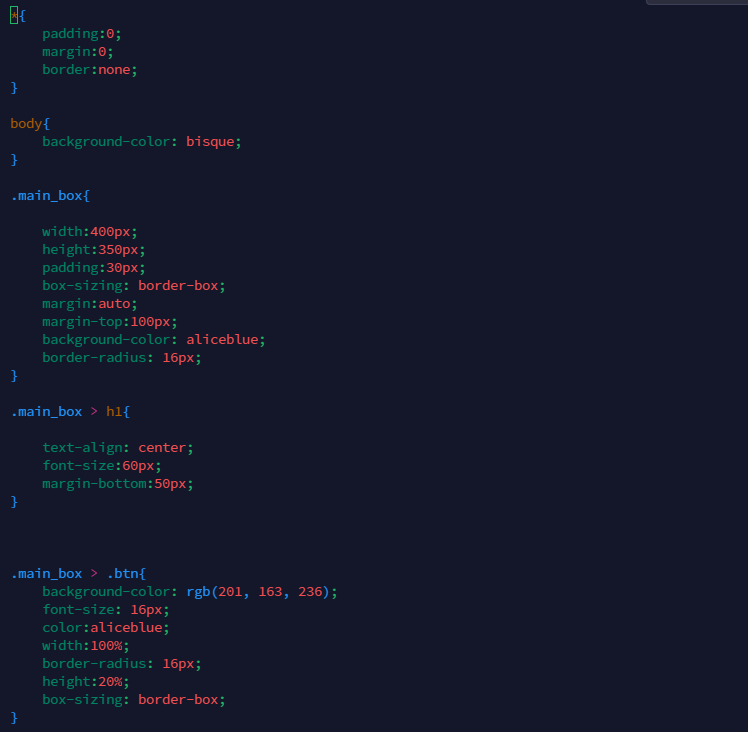Image resolution: width=748 pixels, height=732 pixels.
Task: Click the 'height:20%;' declaration
Action: (86, 681)
